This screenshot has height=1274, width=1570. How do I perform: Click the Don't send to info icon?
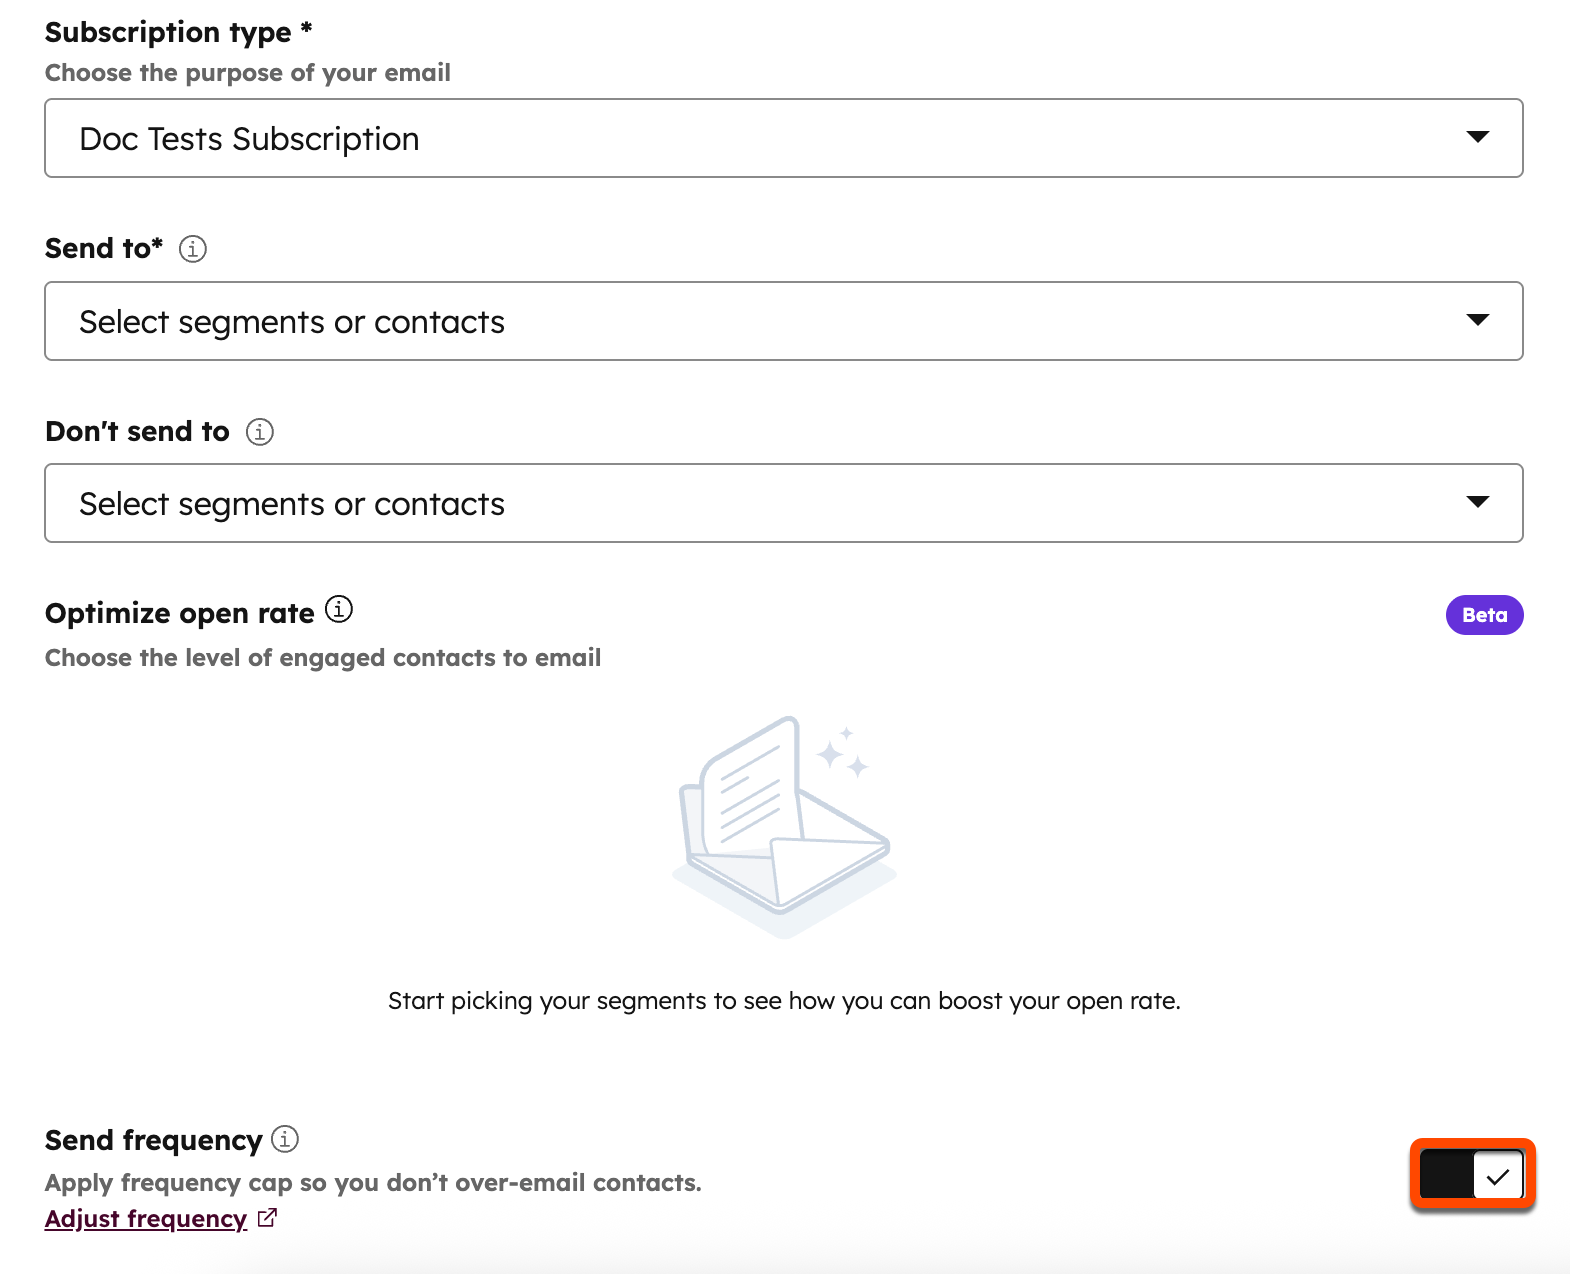pos(259,432)
